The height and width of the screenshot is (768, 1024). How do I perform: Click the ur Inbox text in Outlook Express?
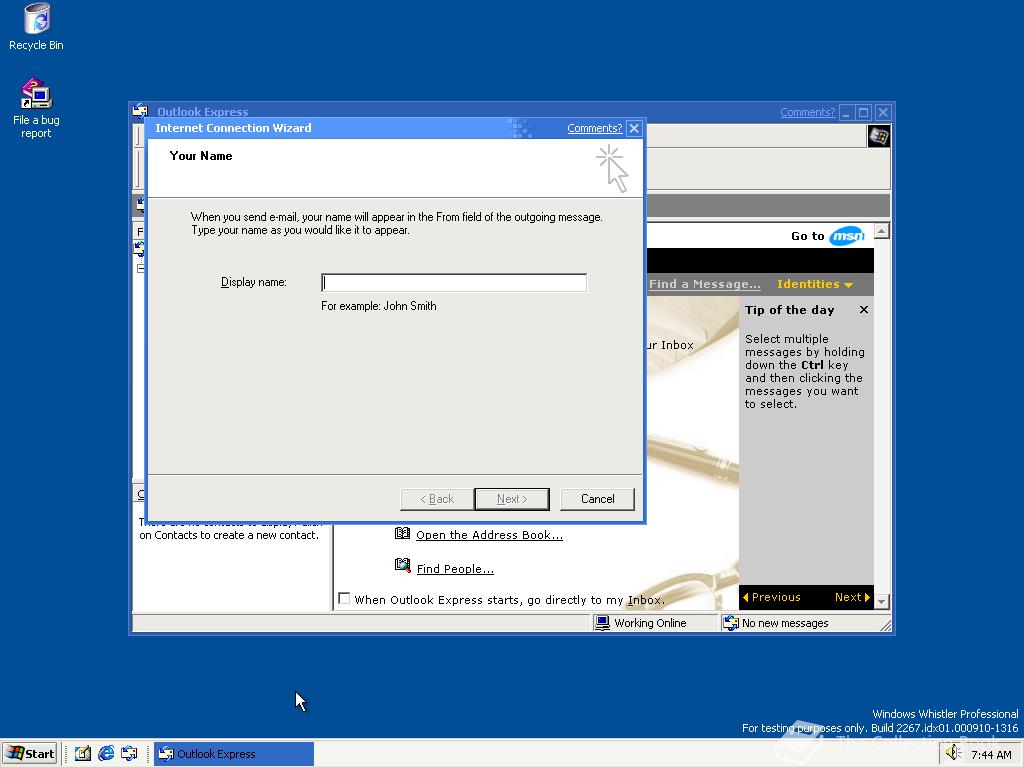click(x=669, y=345)
